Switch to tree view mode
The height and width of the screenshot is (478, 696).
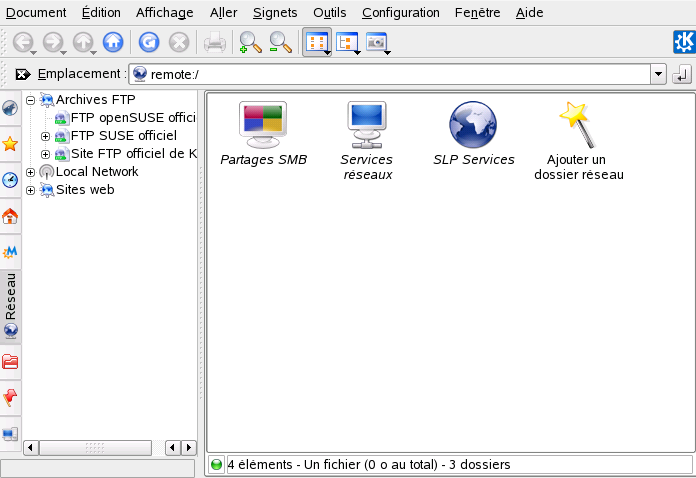tap(347, 43)
